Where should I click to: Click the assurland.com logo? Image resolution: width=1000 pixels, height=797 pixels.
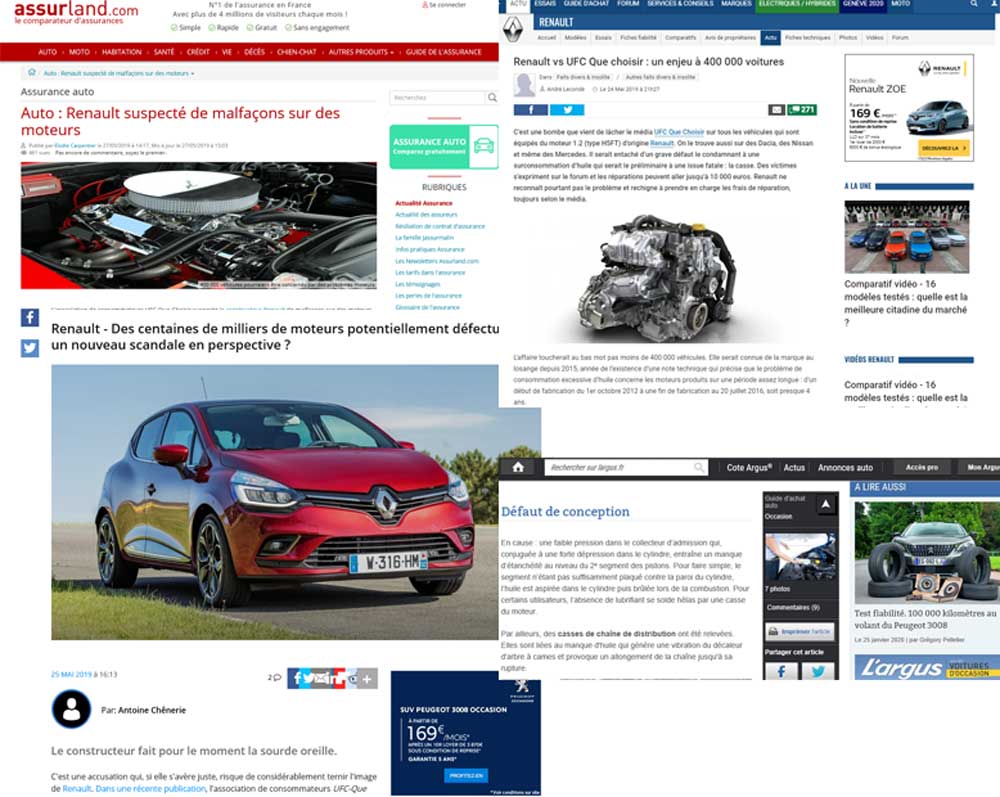click(76, 12)
